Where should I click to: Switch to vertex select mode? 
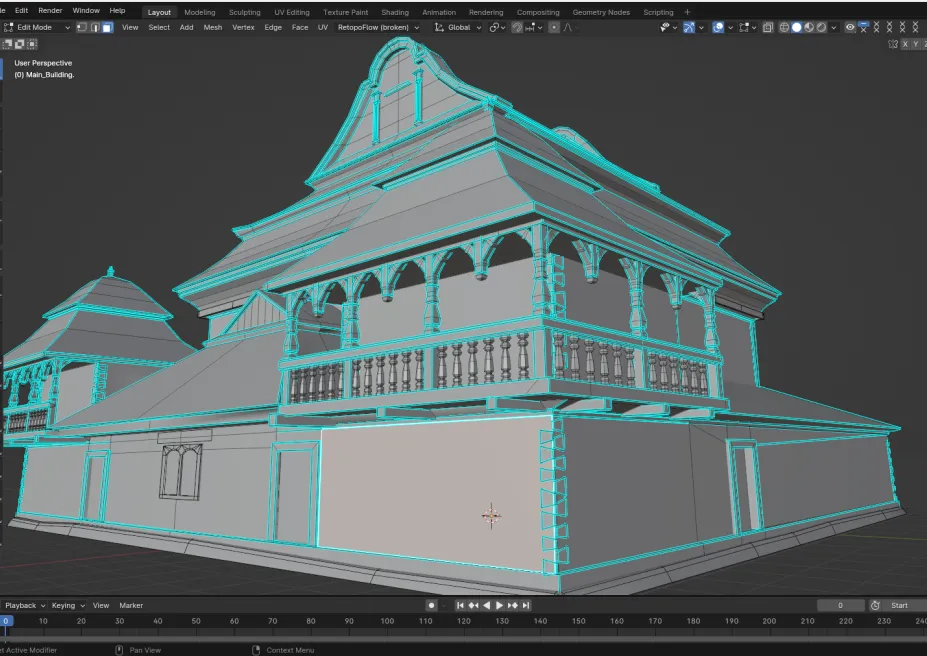click(x=82, y=27)
